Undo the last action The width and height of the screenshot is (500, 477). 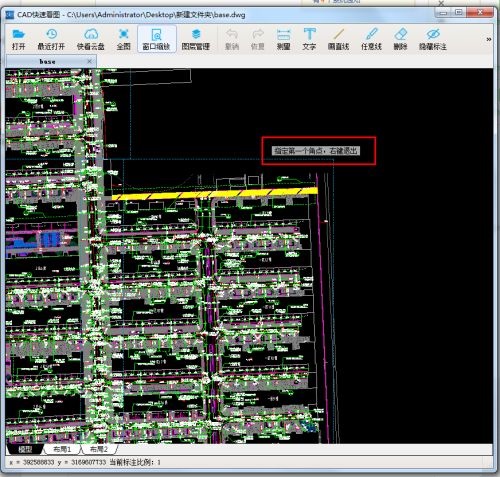pyautogui.click(x=232, y=39)
